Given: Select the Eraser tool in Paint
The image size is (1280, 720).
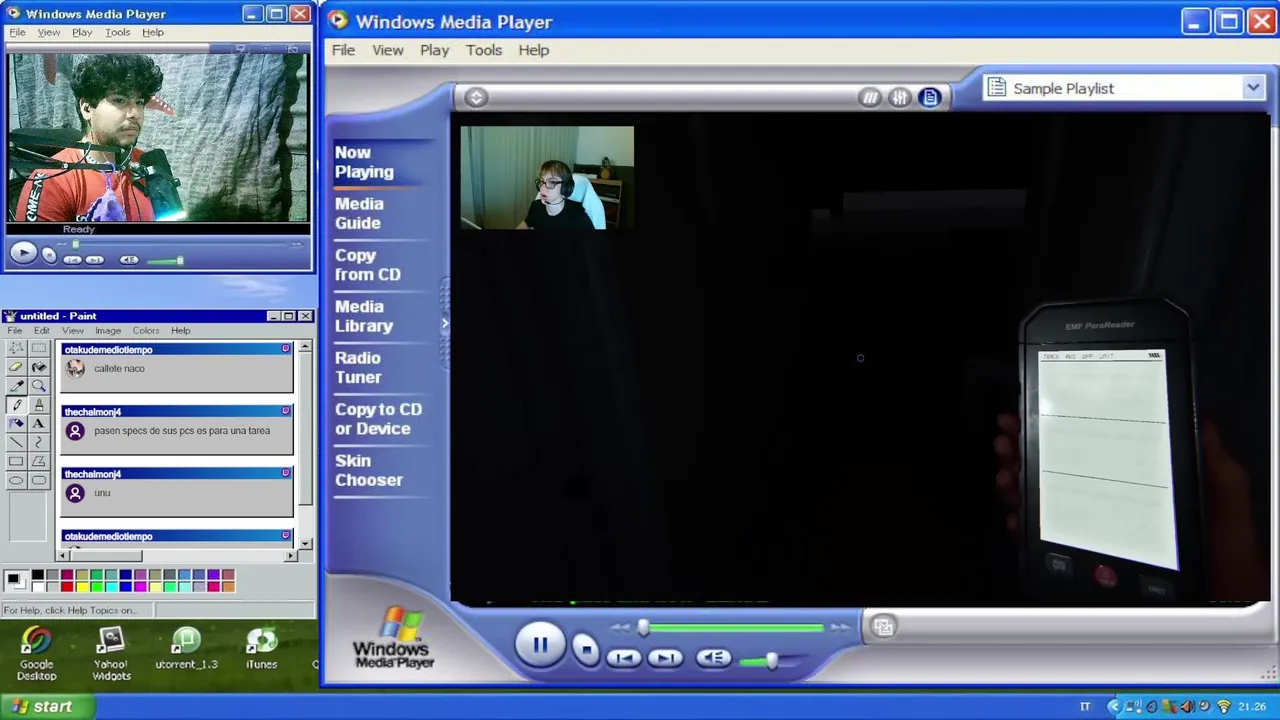Looking at the screenshot, I should coord(17,367).
